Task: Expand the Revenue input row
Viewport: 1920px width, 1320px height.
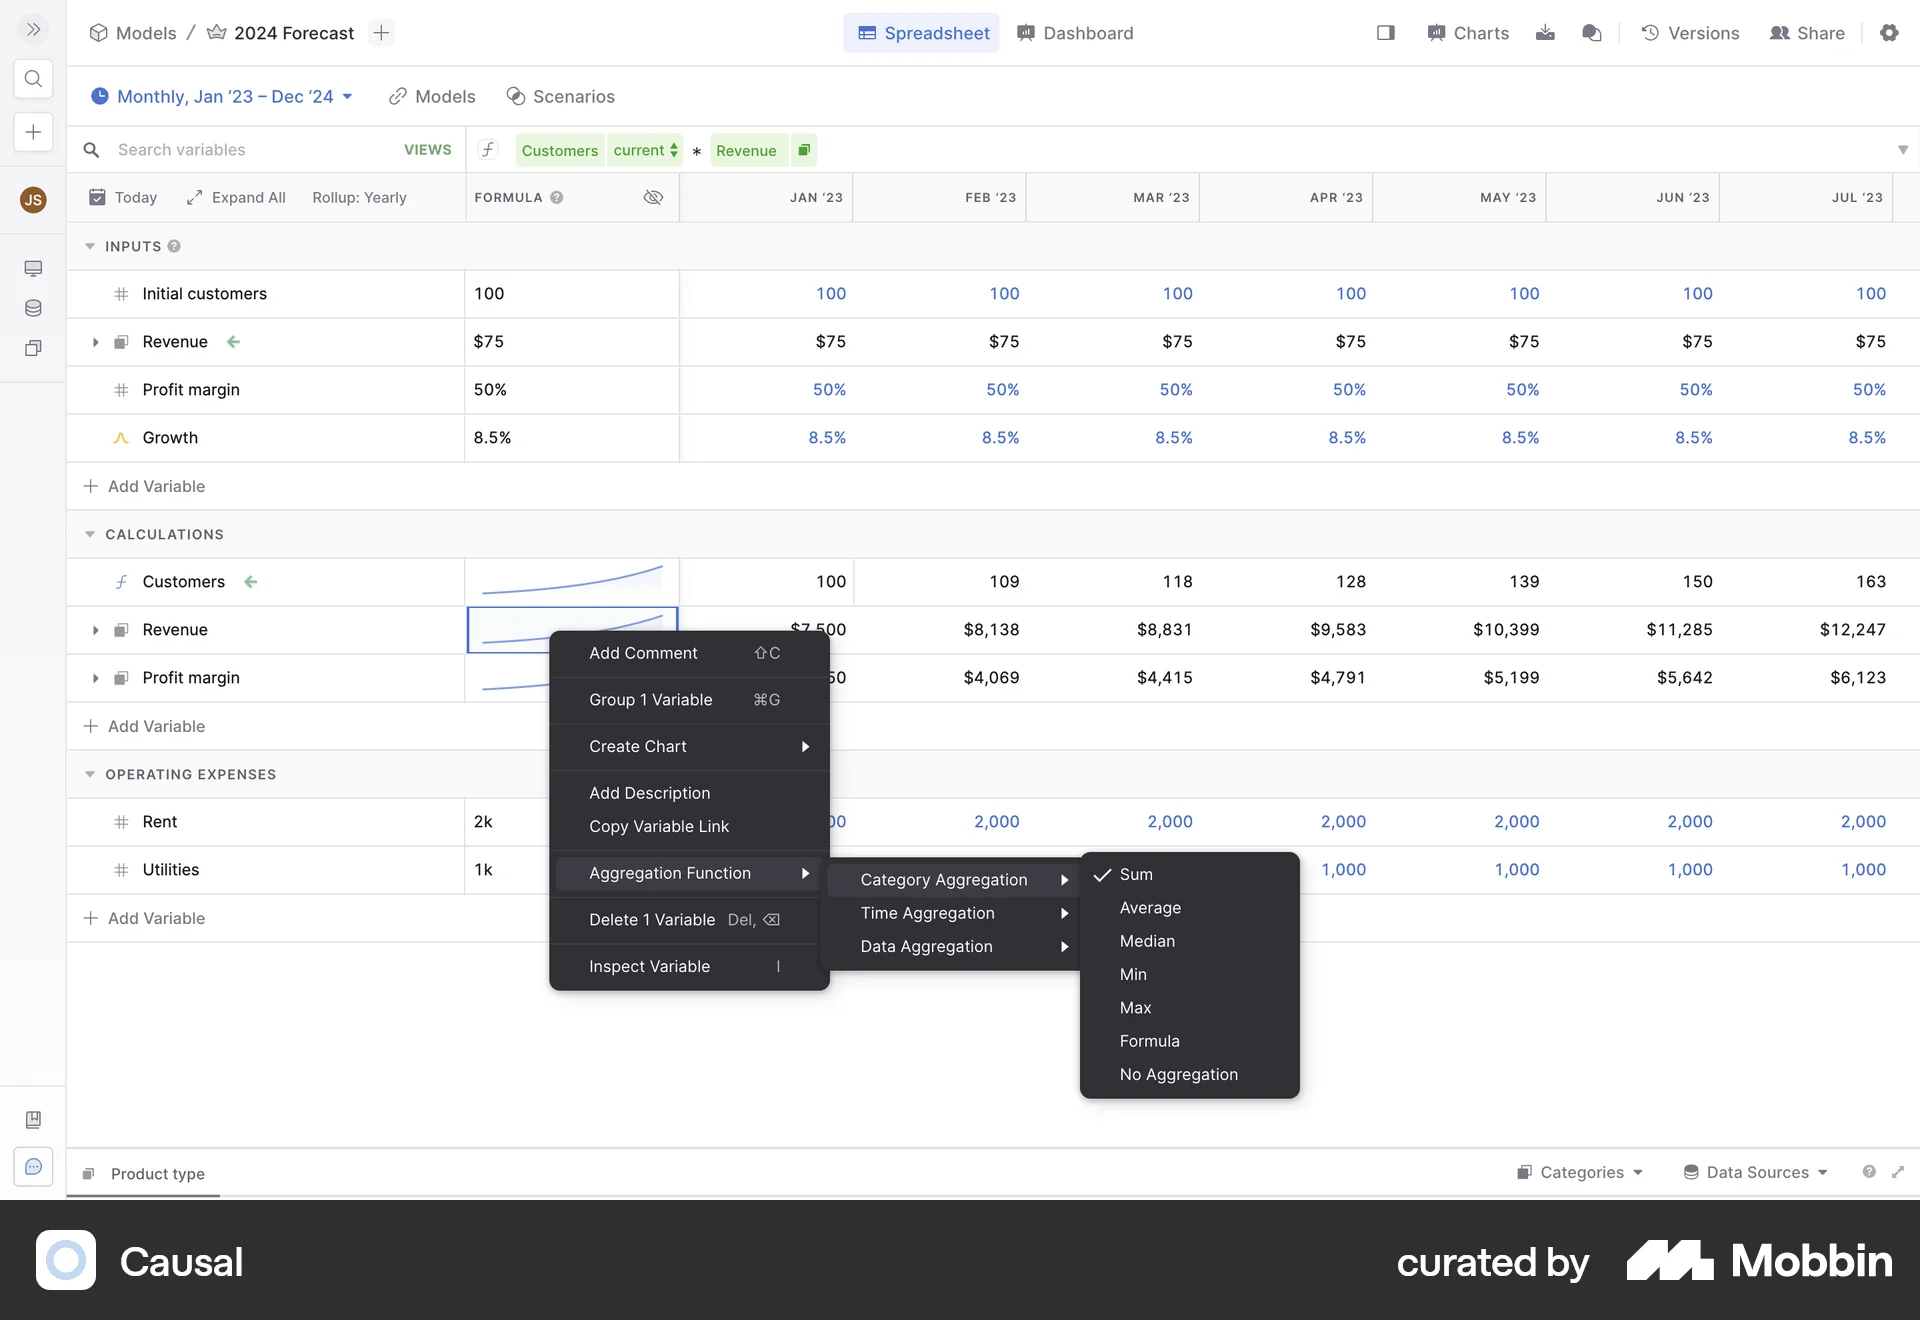Action: point(95,342)
